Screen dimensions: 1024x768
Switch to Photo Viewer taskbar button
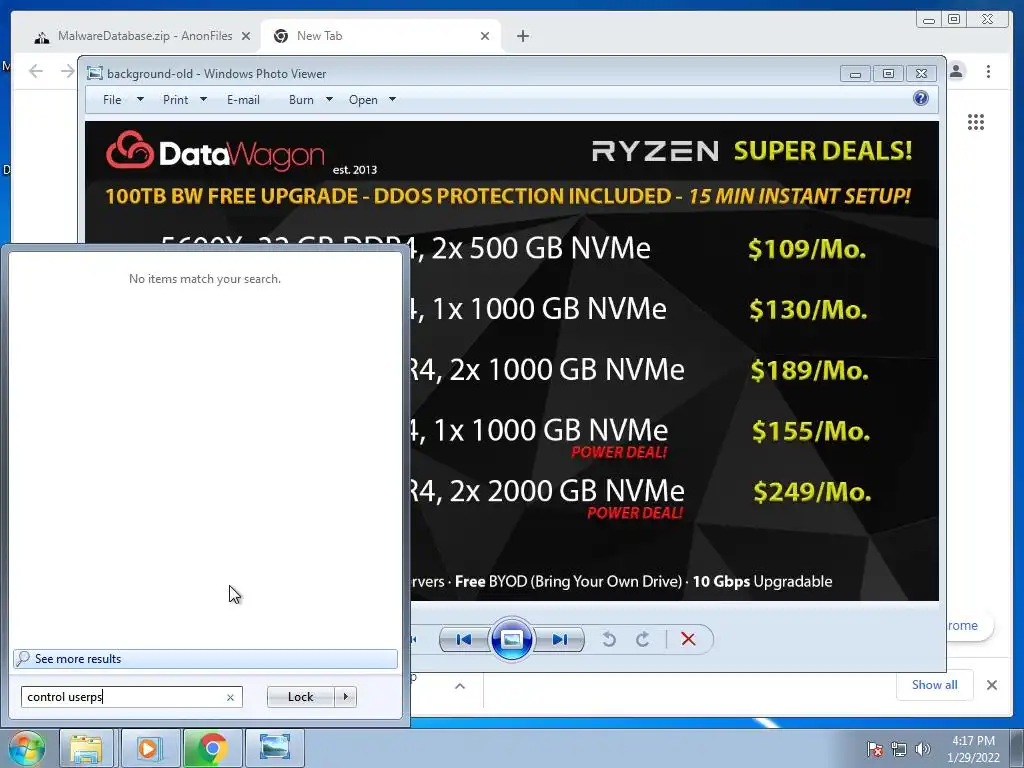275,748
